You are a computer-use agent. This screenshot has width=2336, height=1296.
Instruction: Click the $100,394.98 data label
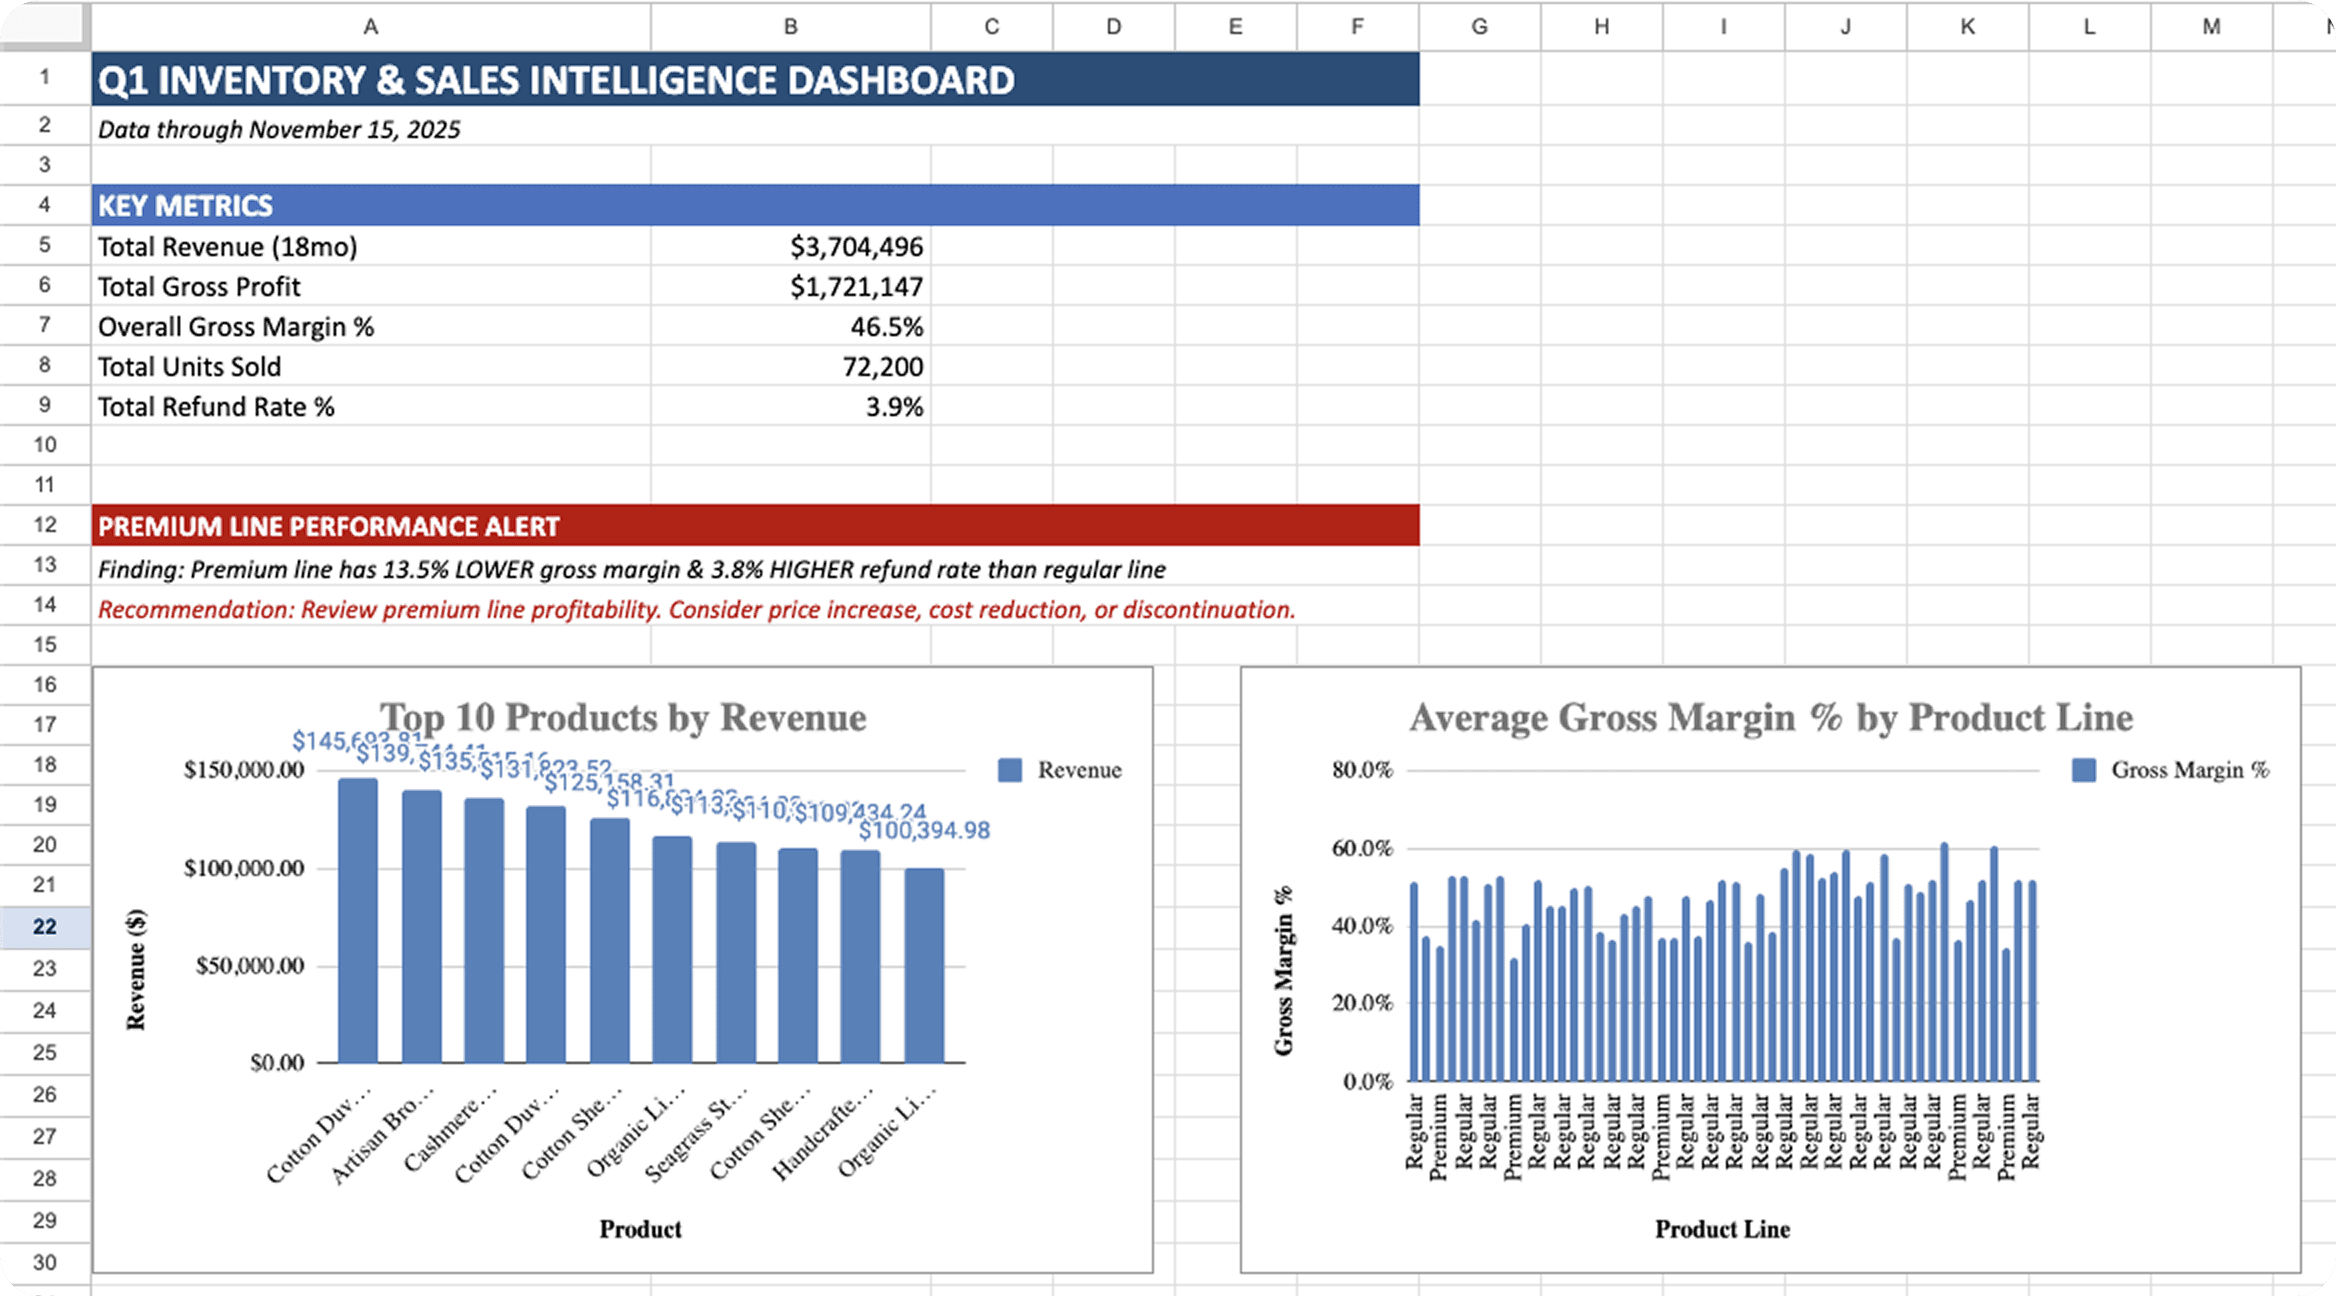[x=925, y=829]
